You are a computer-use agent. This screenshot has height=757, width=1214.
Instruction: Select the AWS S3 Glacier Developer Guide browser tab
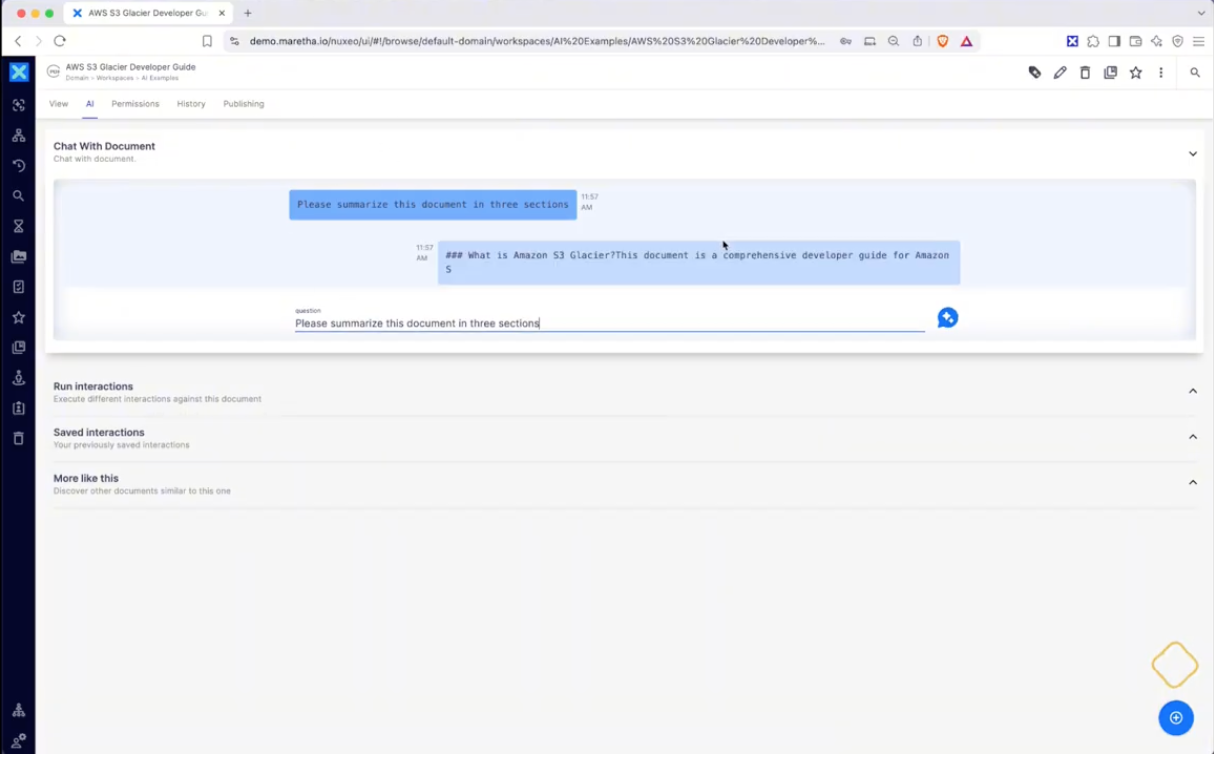(149, 13)
